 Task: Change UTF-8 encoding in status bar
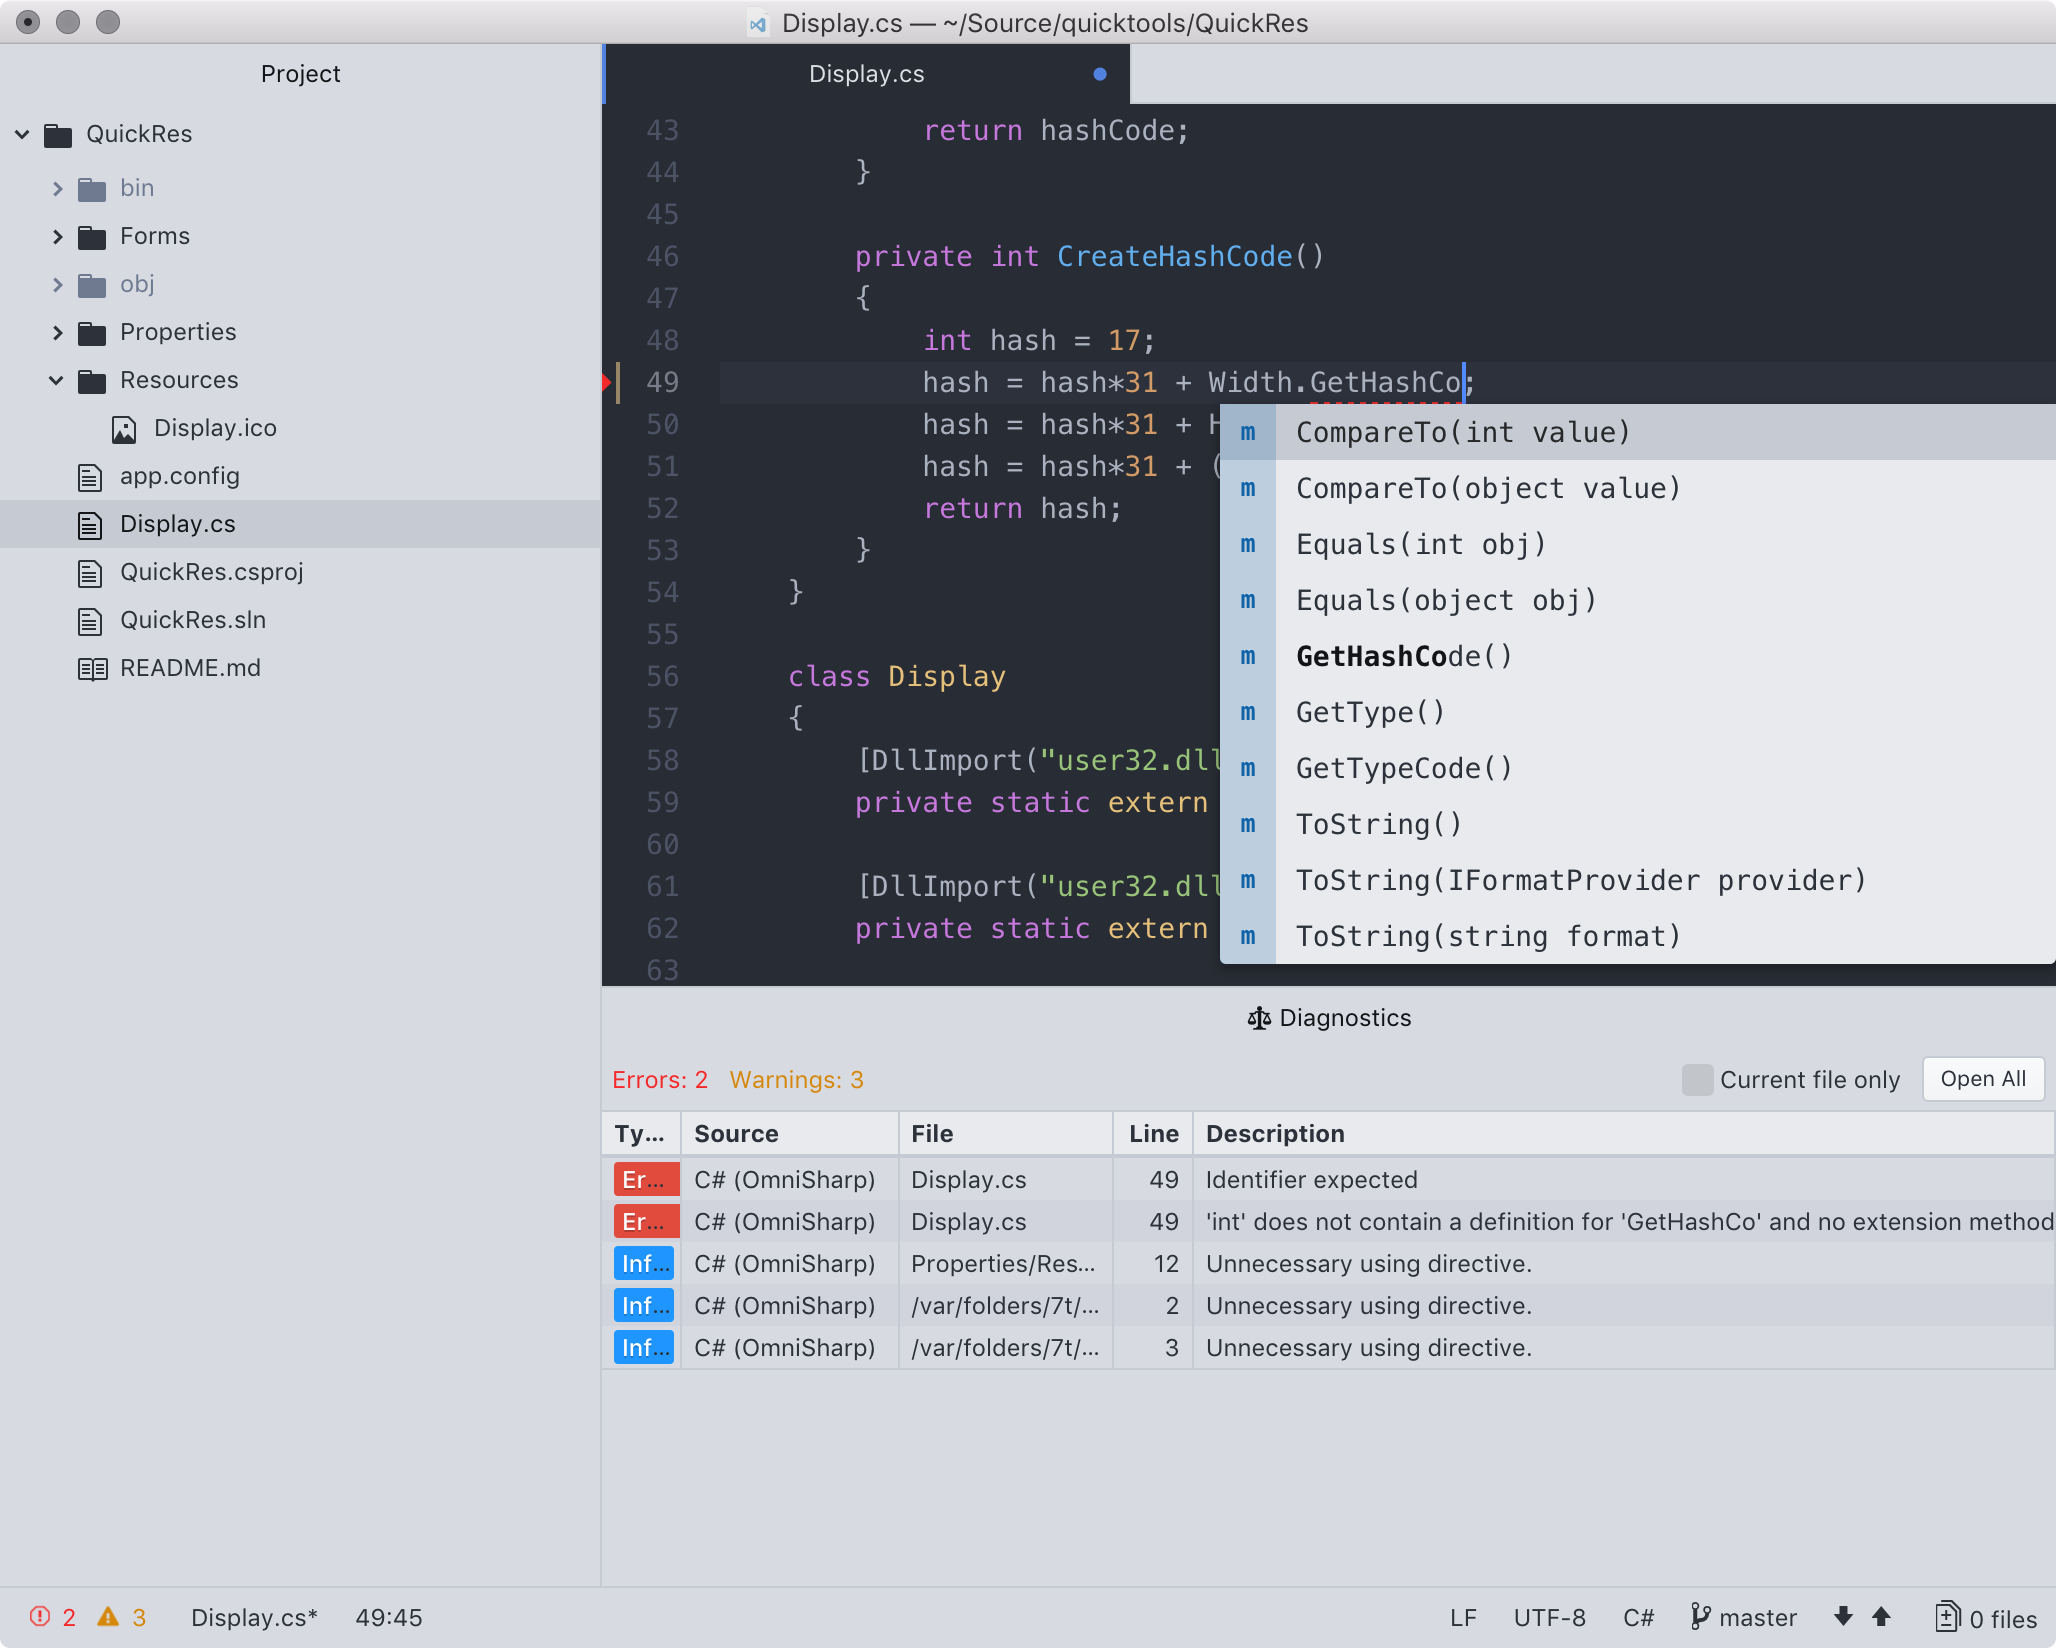1549,1618
